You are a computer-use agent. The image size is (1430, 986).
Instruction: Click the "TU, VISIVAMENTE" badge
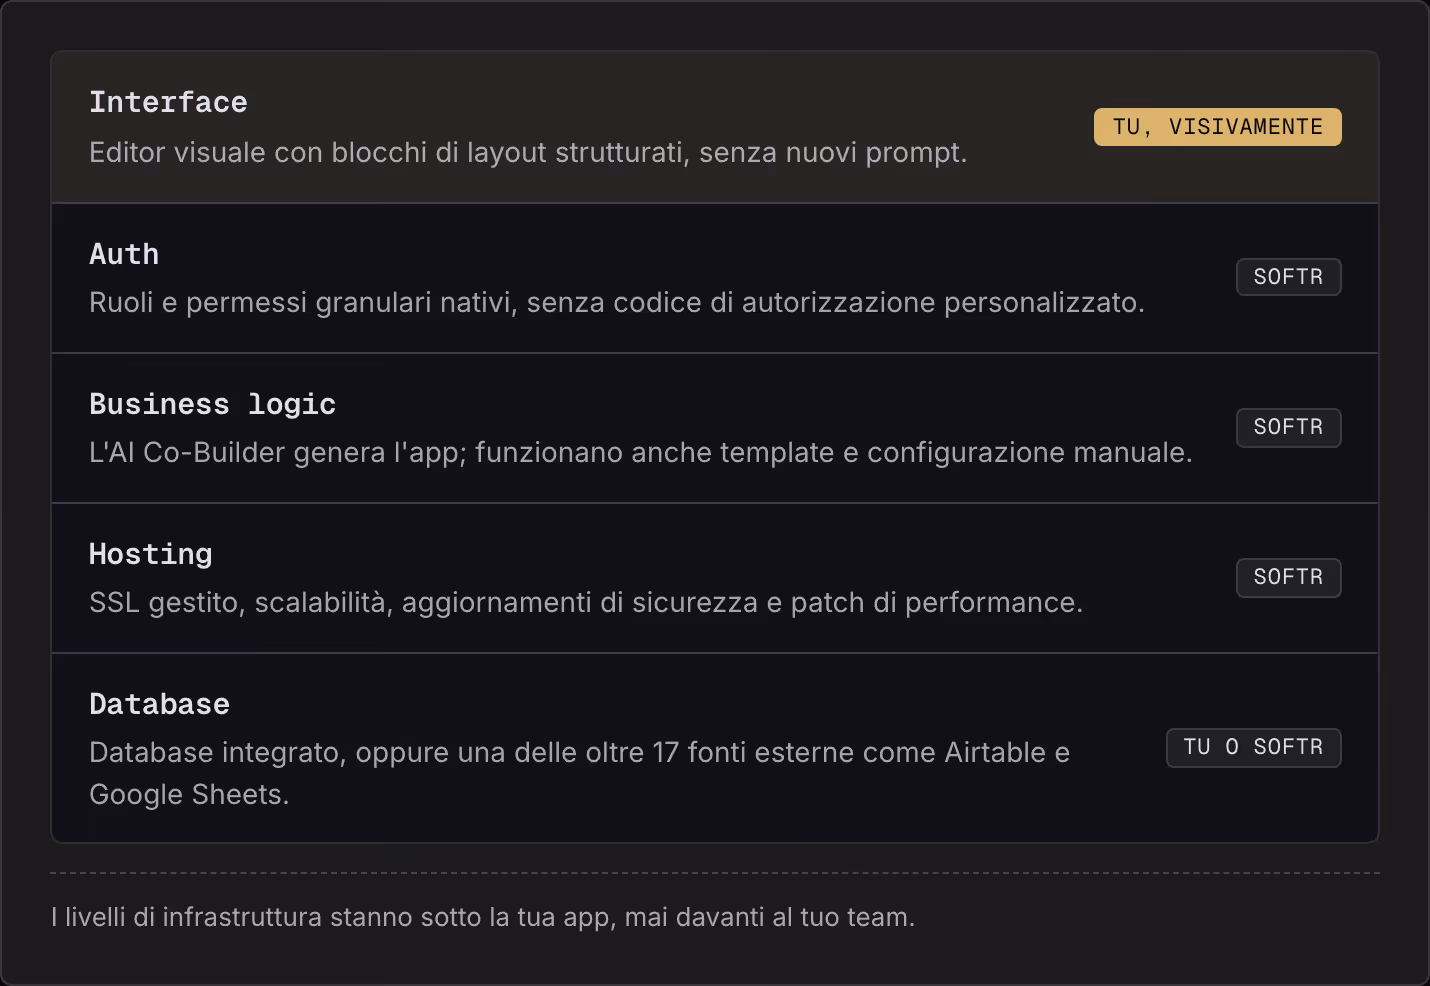(1217, 127)
